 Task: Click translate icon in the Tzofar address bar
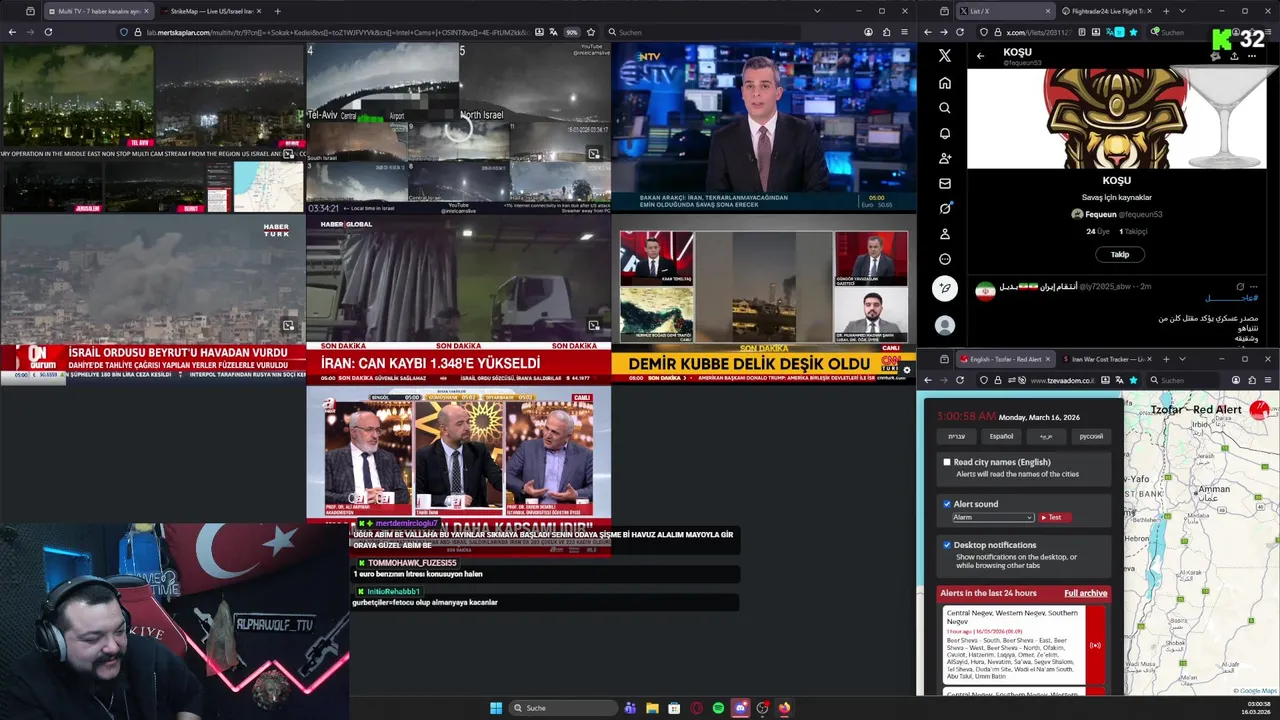[1119, 380]
